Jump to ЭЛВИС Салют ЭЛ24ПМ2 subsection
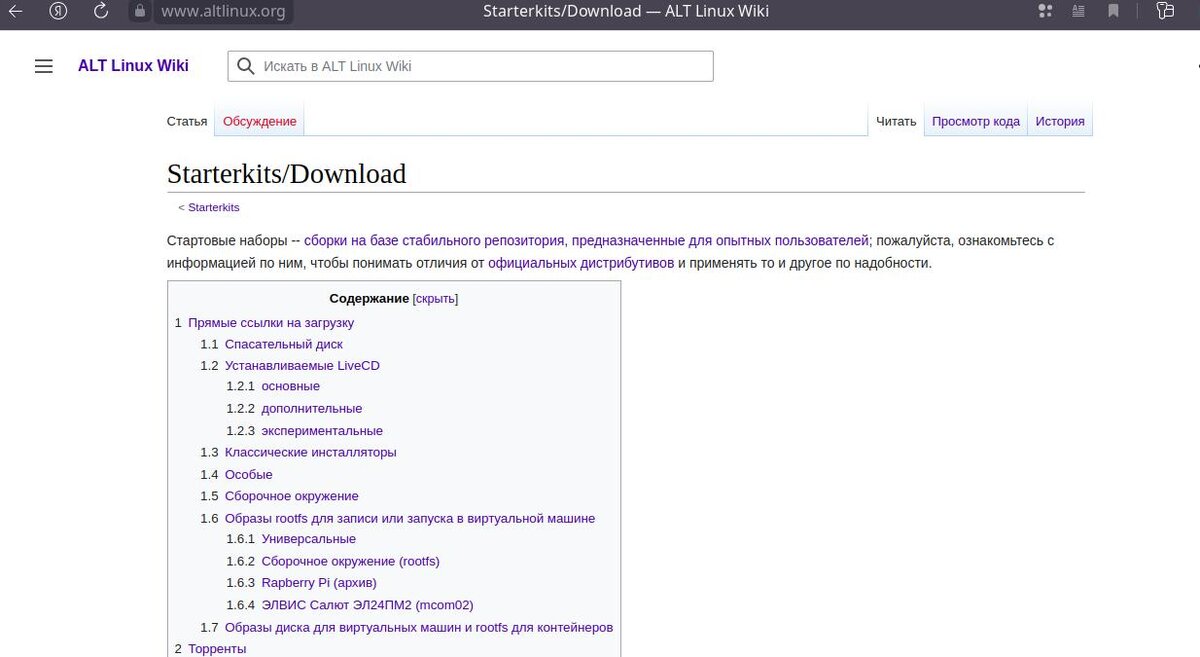The height and width of the screenshot is (657, 1200). point(368,605)
